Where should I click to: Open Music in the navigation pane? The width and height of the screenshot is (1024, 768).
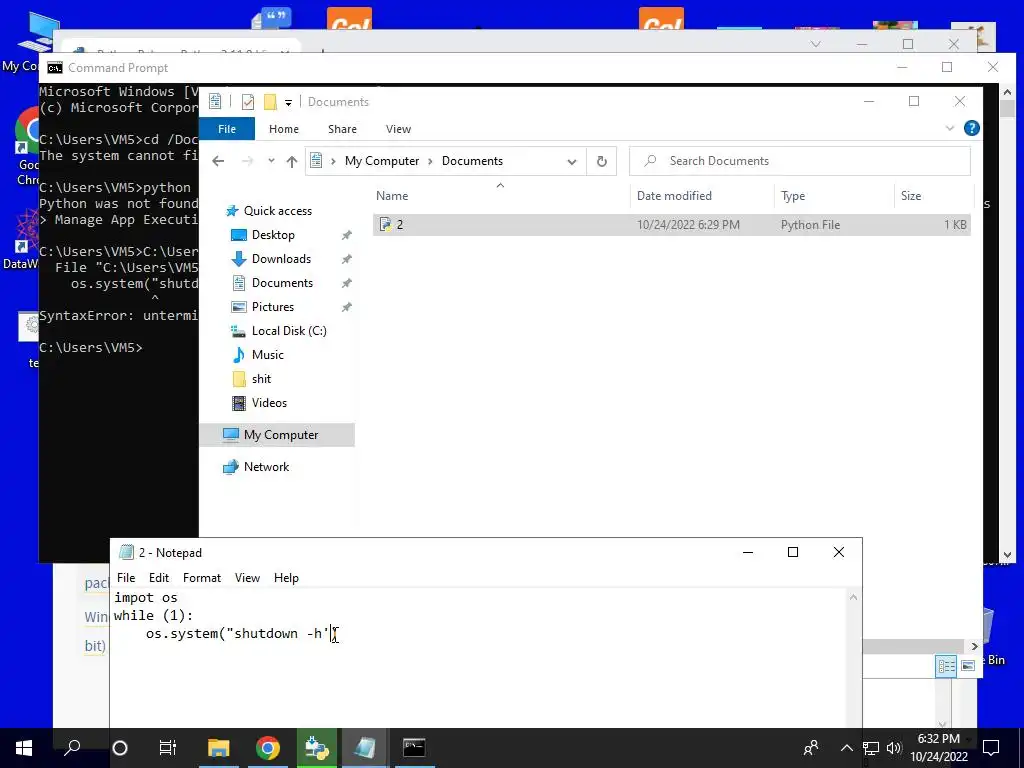[267, 355]
